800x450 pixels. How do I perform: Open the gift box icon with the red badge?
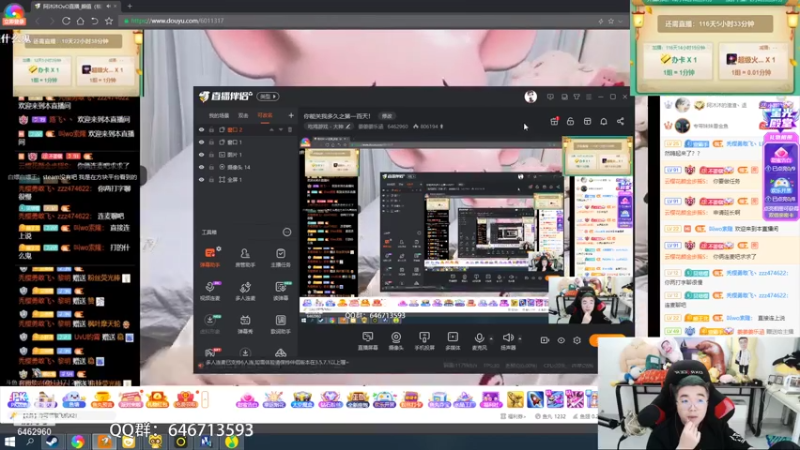[x=554, y=121]
